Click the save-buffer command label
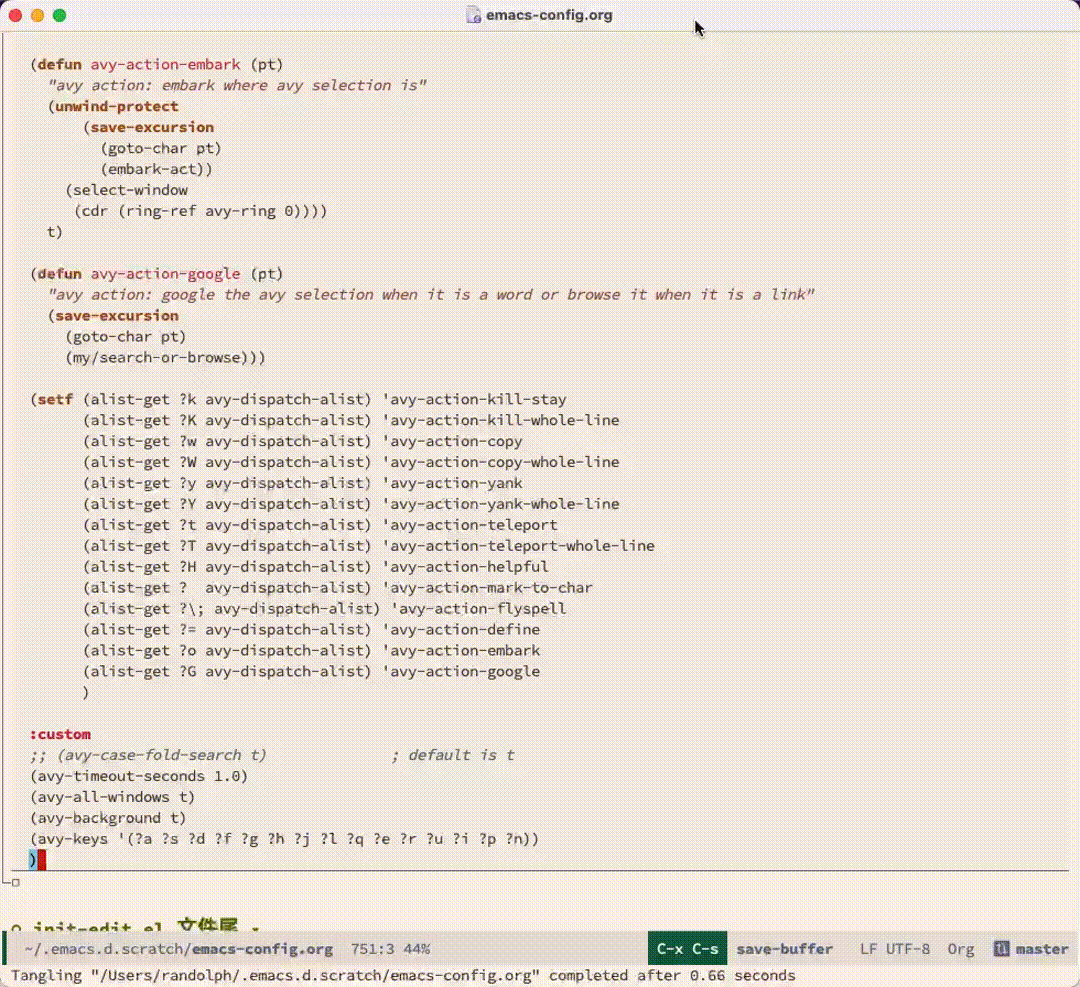The height and width of the screenshot is (987, 1080). [785, 949]
